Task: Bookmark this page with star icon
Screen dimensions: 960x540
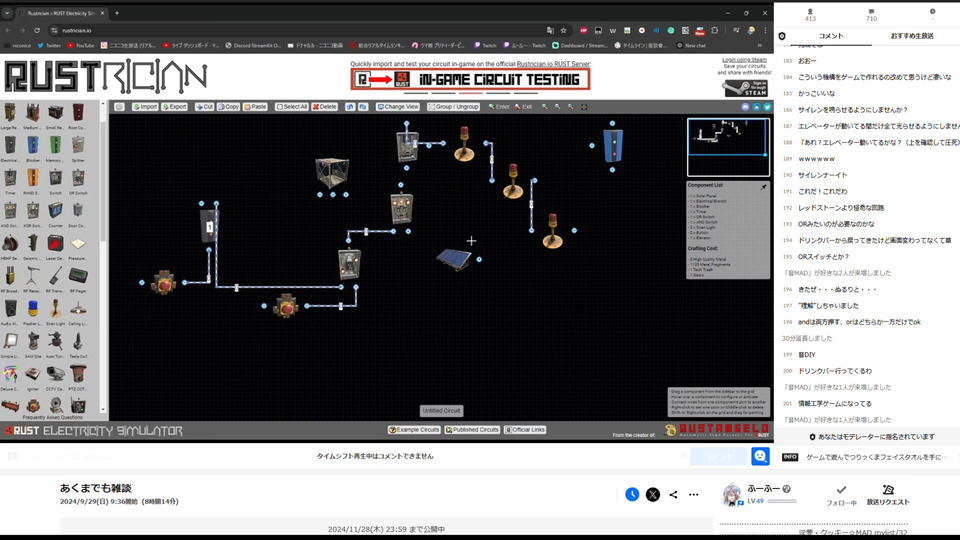Action: 563,30
